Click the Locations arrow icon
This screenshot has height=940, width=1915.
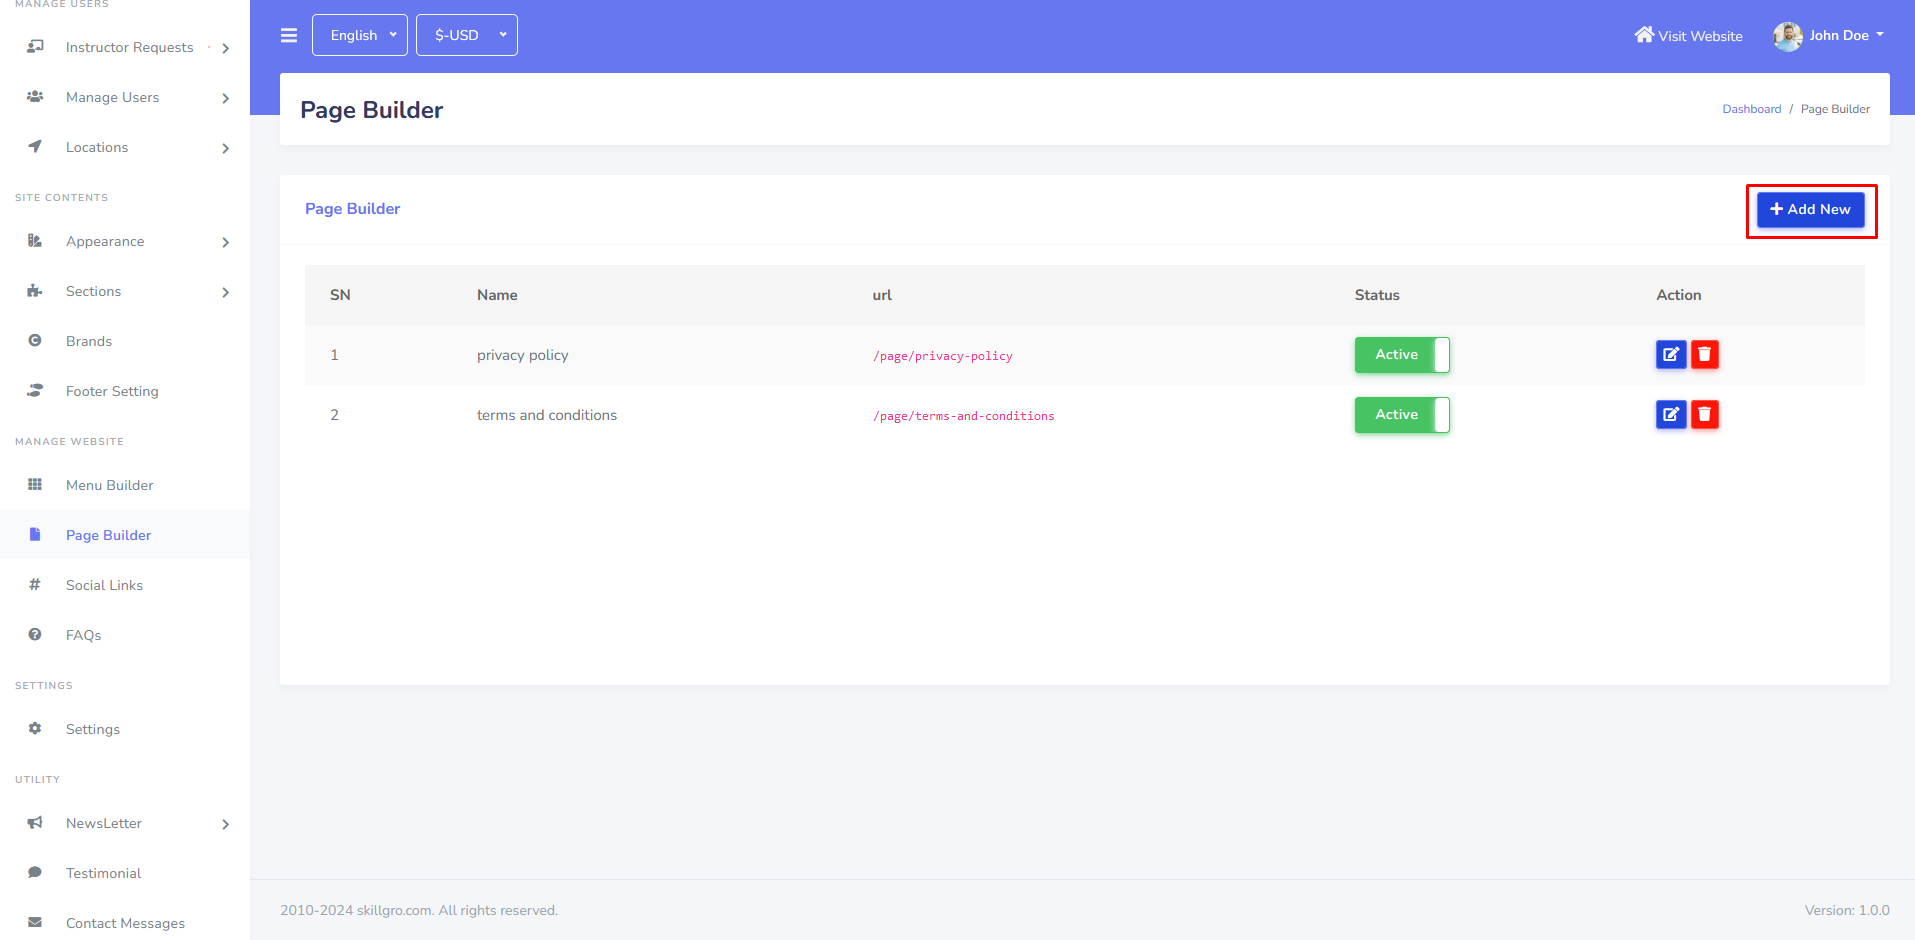[x=35, y=147]
